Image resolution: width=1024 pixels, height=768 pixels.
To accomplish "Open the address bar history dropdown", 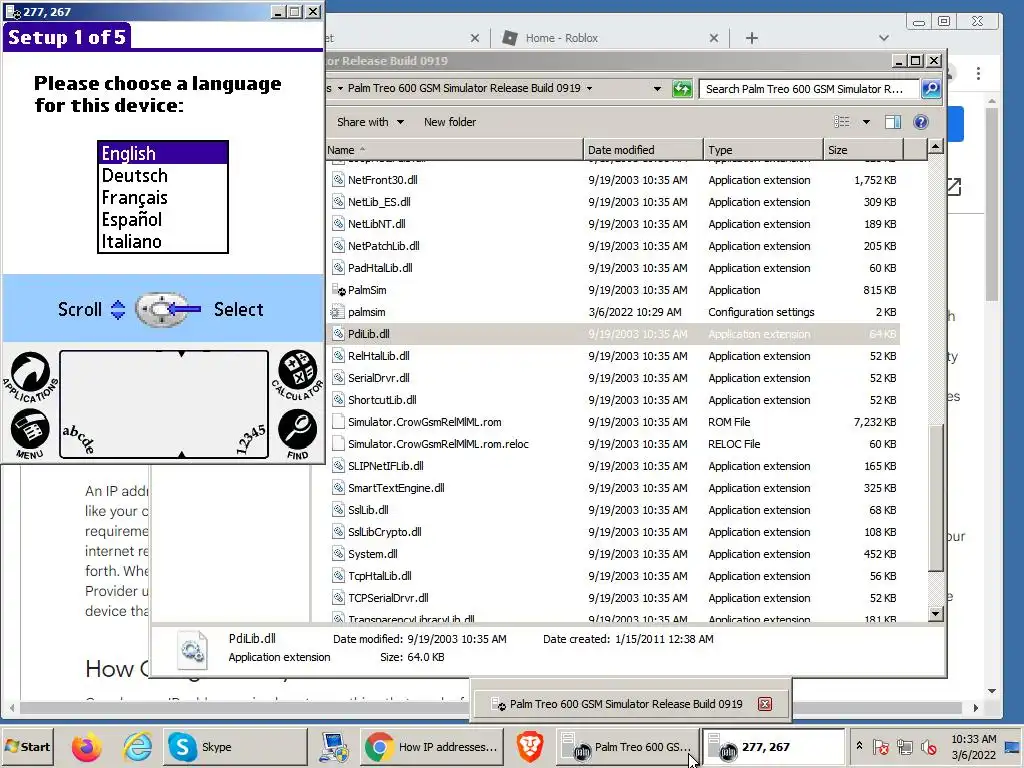I will click(657, 89).
